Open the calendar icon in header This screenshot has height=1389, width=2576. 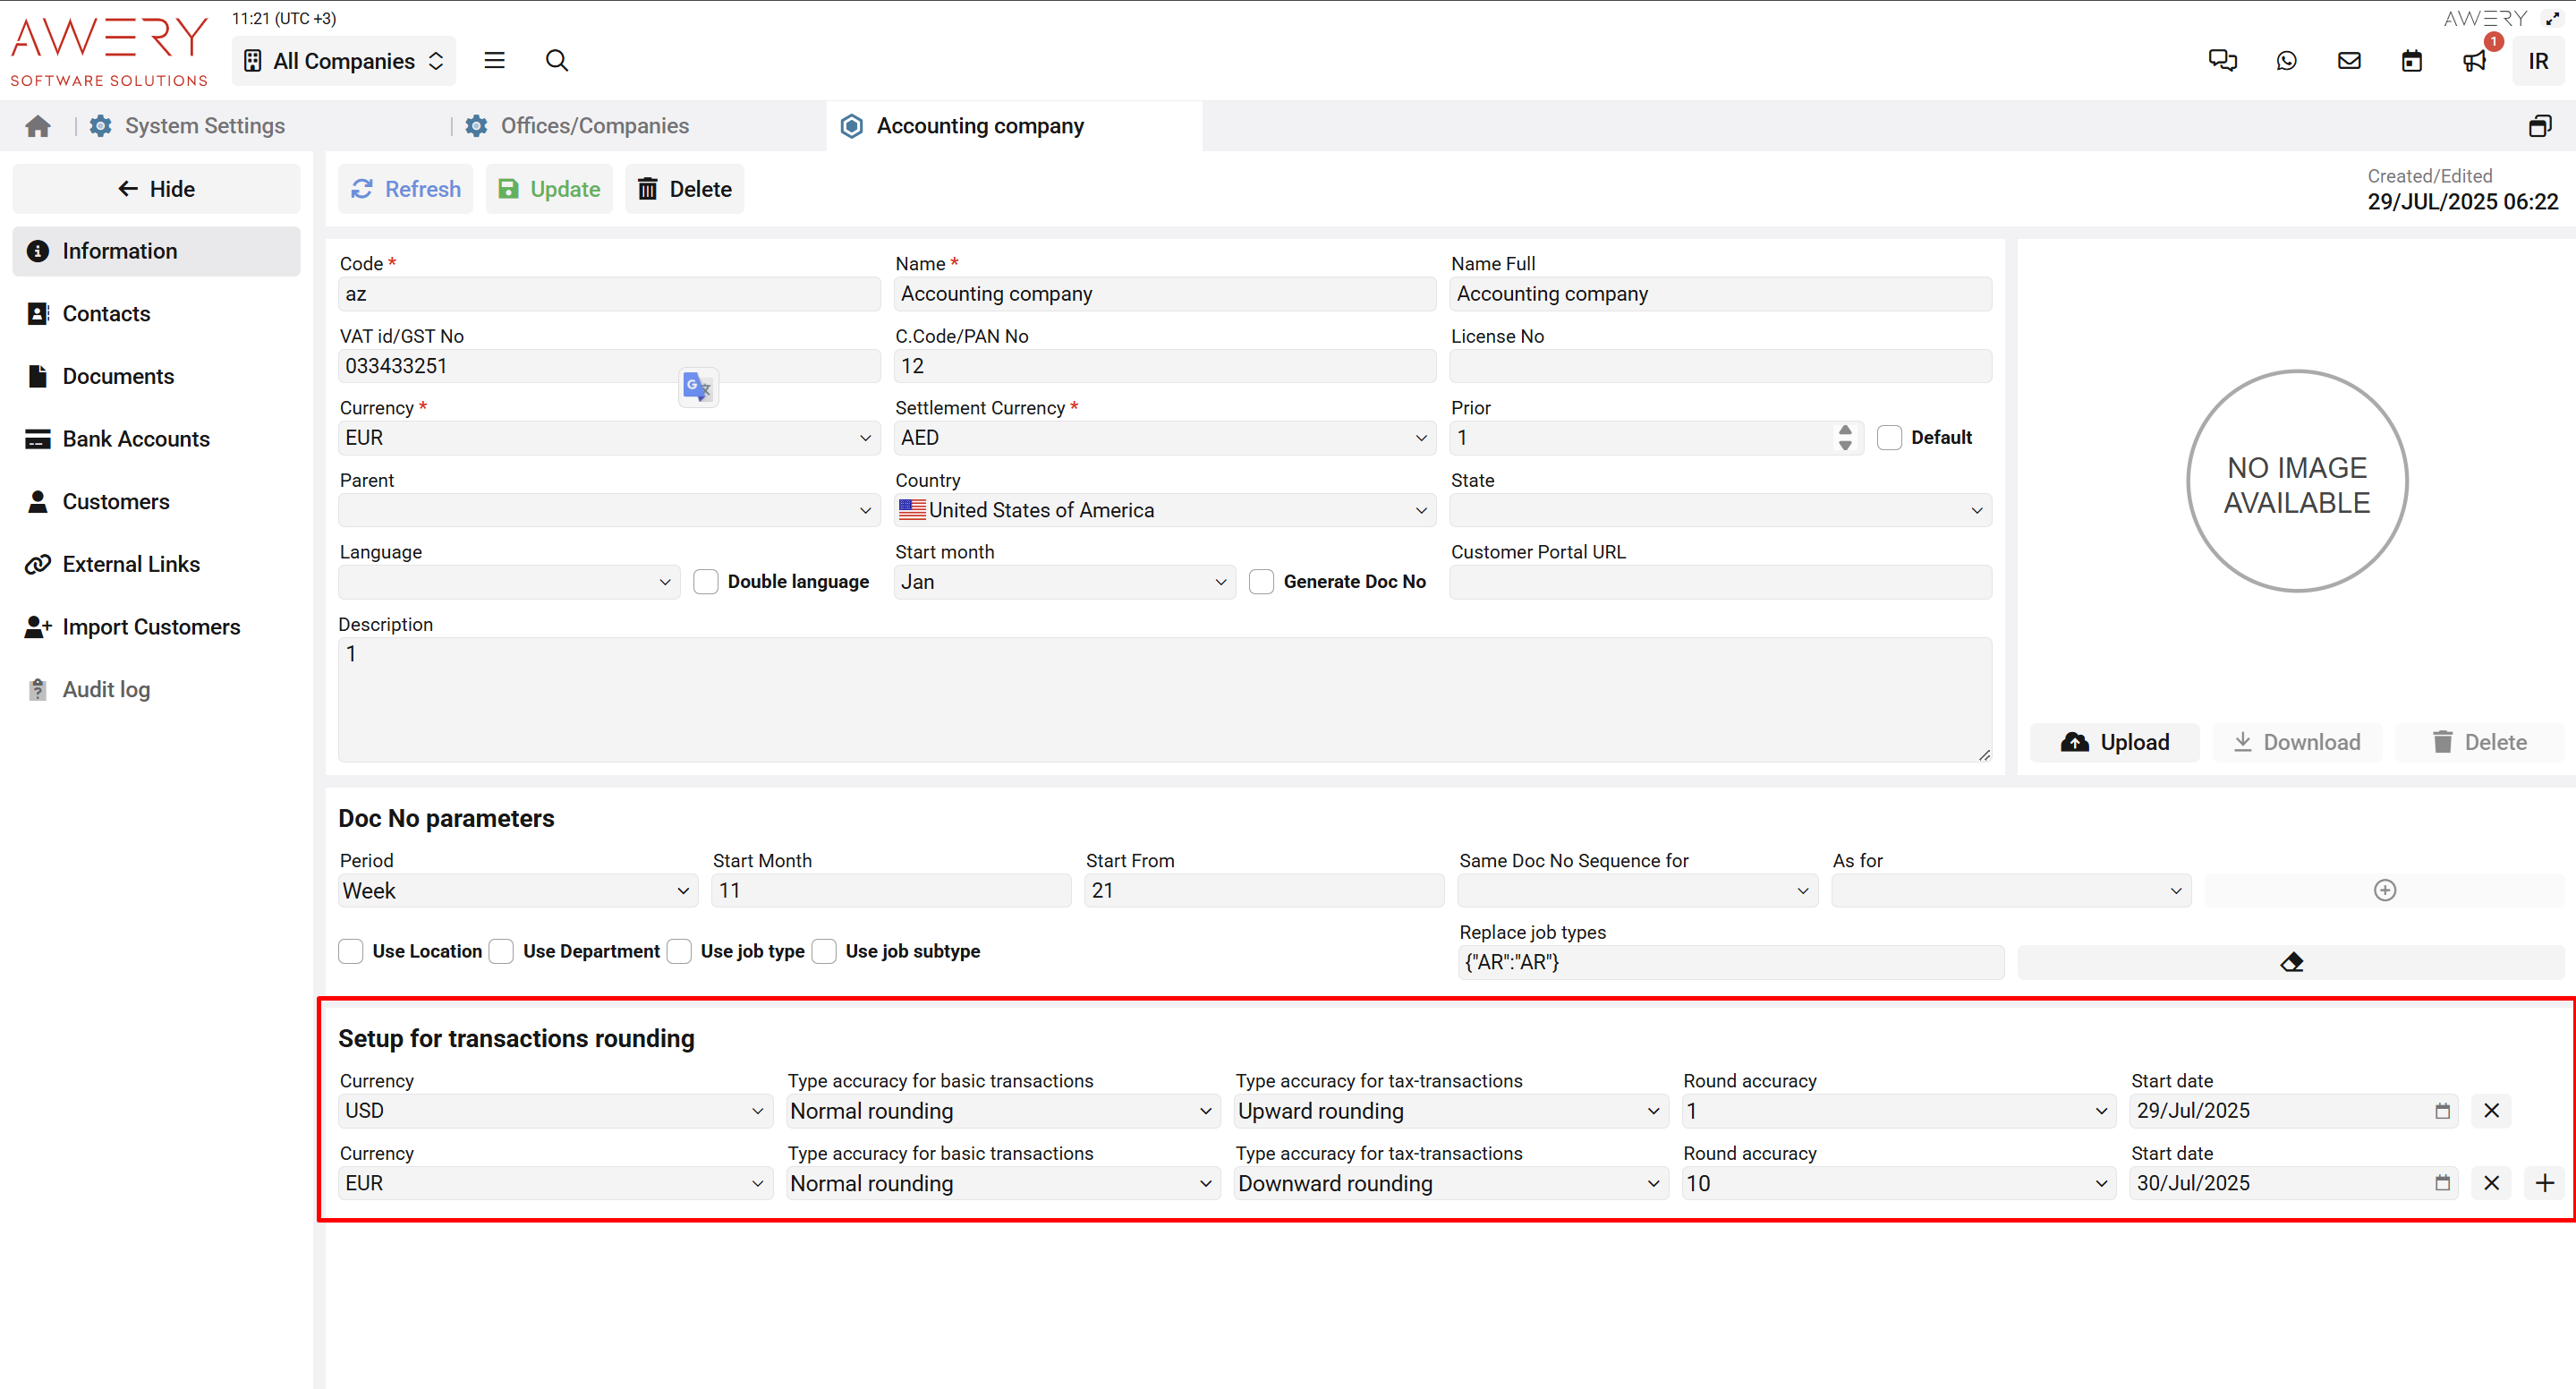pos(2412,61)
